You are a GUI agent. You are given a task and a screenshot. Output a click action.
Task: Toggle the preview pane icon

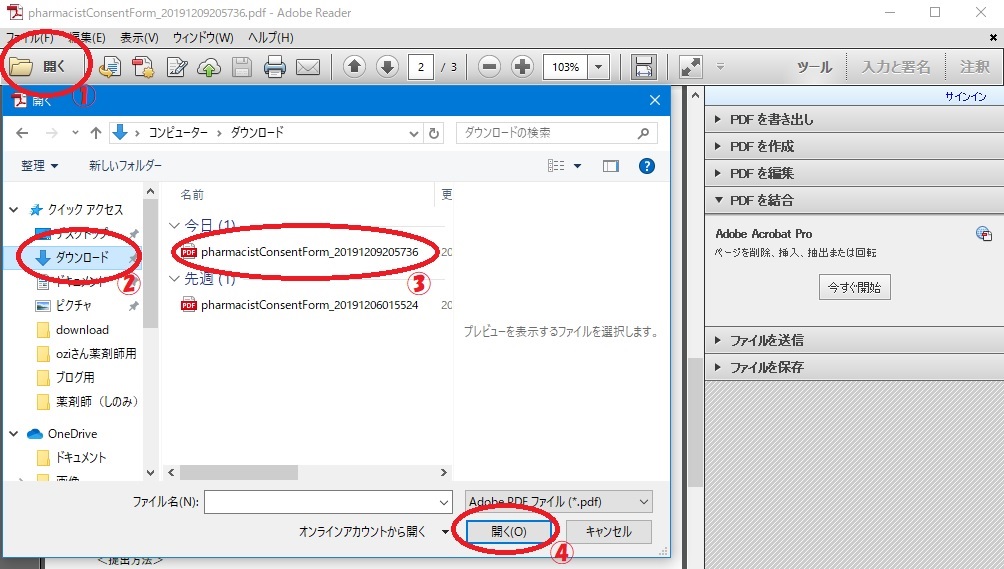611,166
